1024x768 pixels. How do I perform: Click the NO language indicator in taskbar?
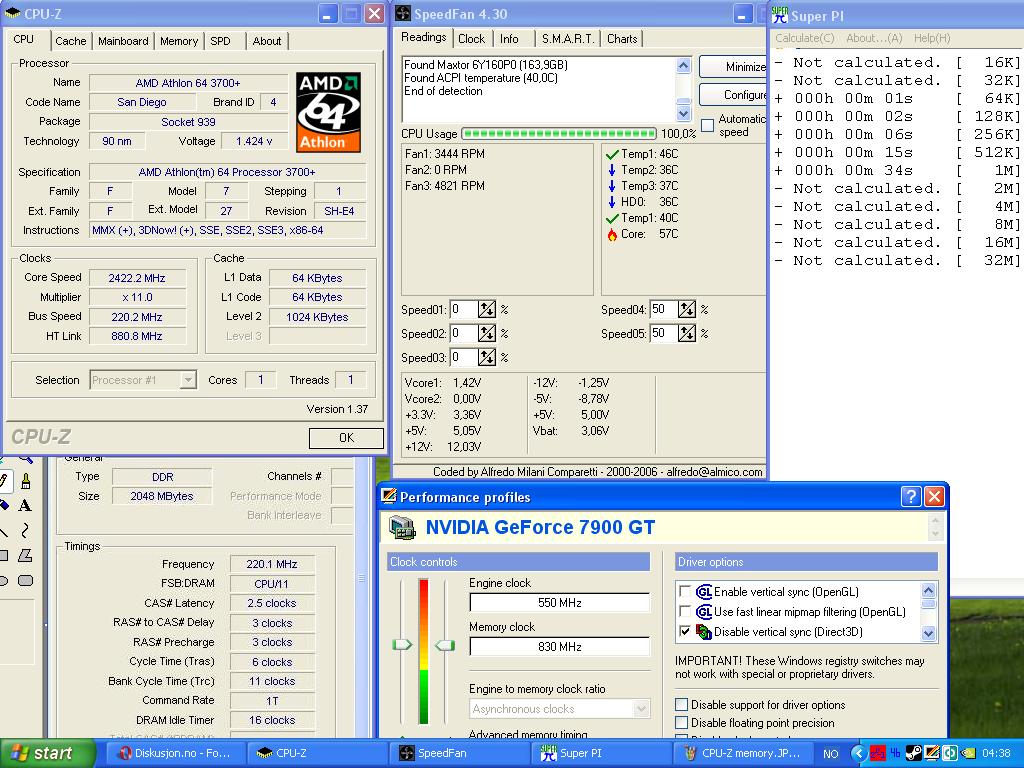tap(831, 754)
